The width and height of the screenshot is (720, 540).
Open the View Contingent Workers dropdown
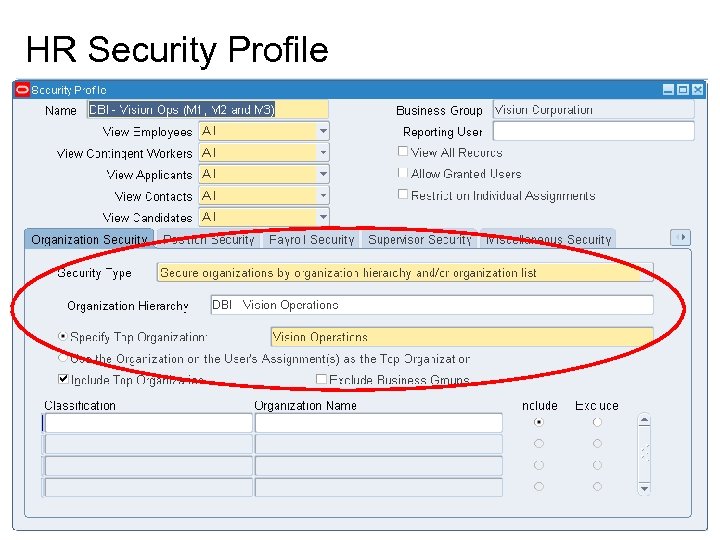tap(323, 152)
